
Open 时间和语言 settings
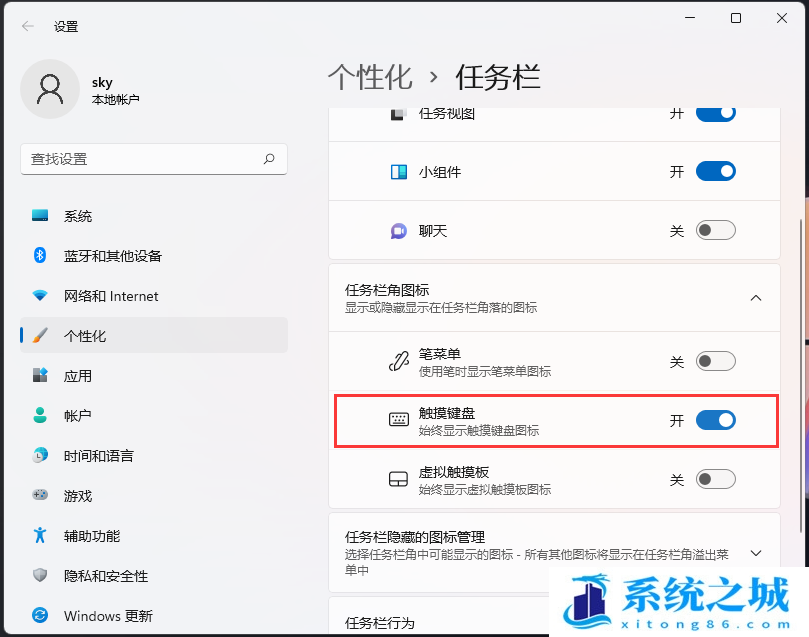click(154, 455)
